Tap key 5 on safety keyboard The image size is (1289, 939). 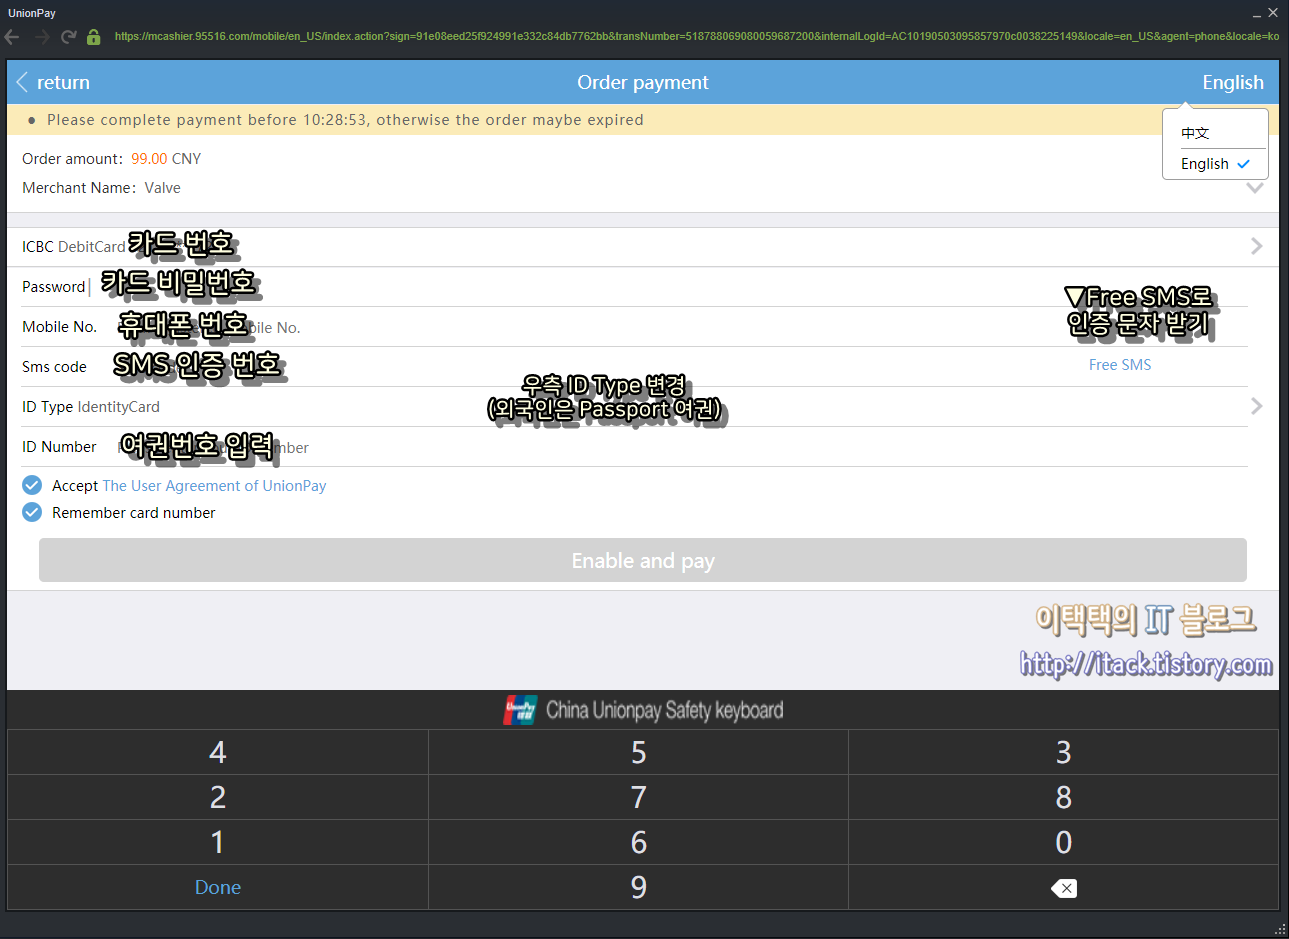click(638, 752)
